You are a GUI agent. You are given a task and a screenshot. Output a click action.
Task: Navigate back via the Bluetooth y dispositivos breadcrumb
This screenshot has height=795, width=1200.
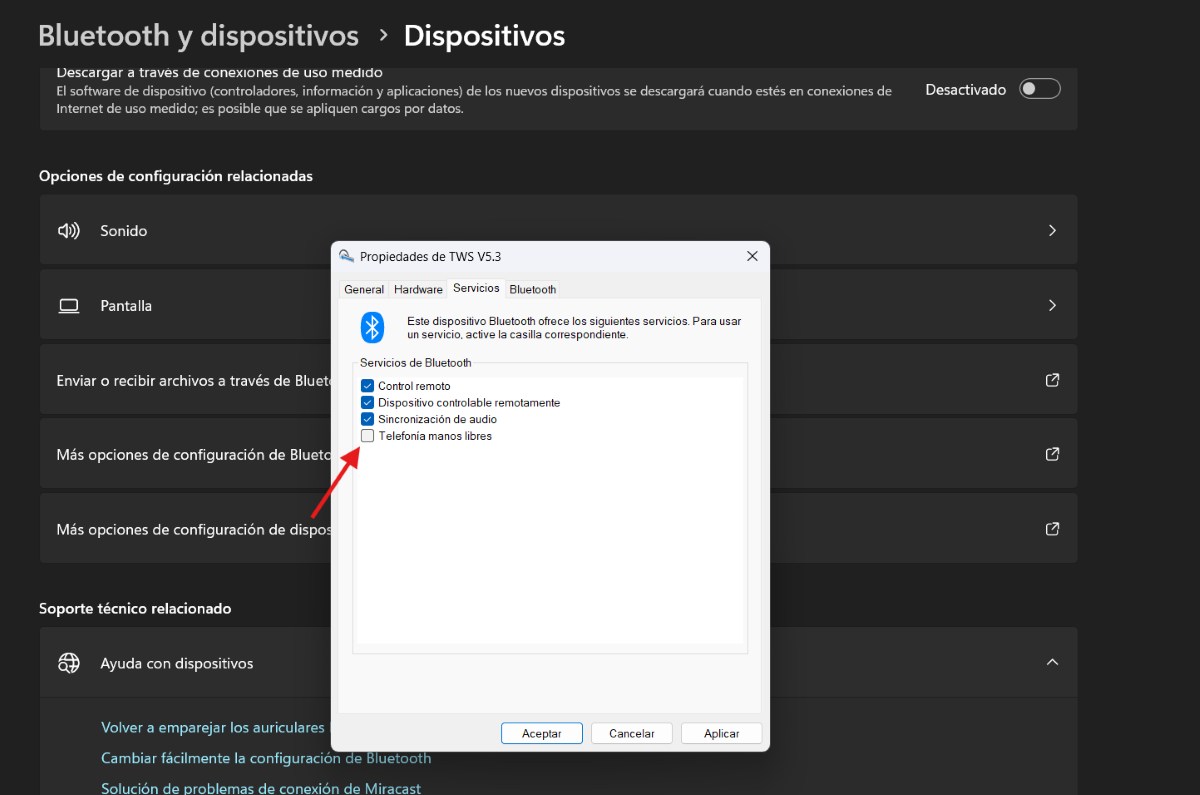(197, 35)
